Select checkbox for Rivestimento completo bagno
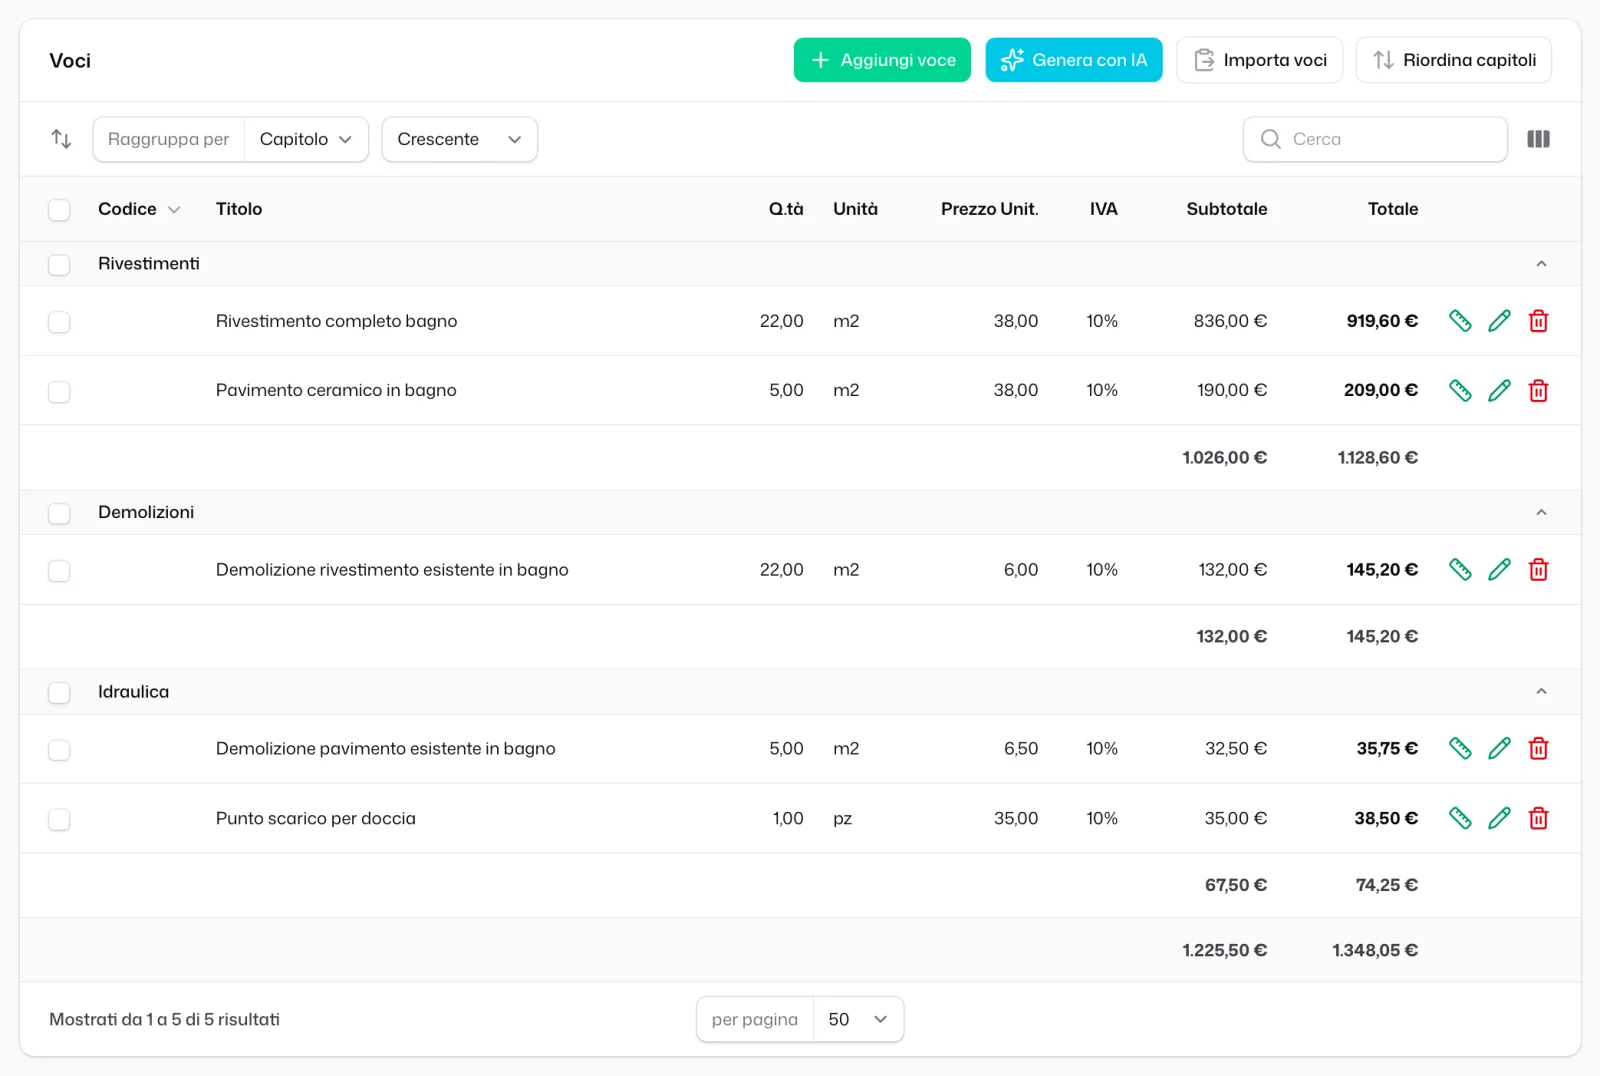This screenshot has height=1076, width=1600. [59, 322]
